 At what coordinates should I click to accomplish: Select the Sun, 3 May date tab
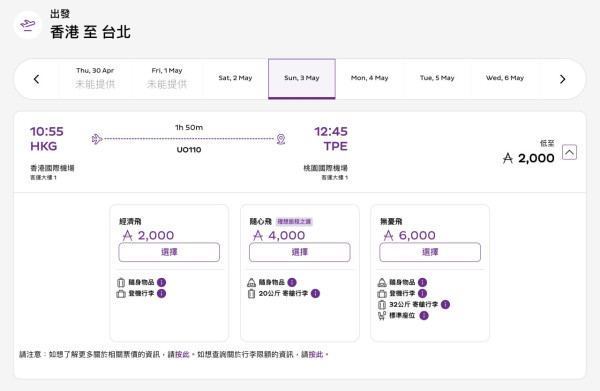coord(302,78)
